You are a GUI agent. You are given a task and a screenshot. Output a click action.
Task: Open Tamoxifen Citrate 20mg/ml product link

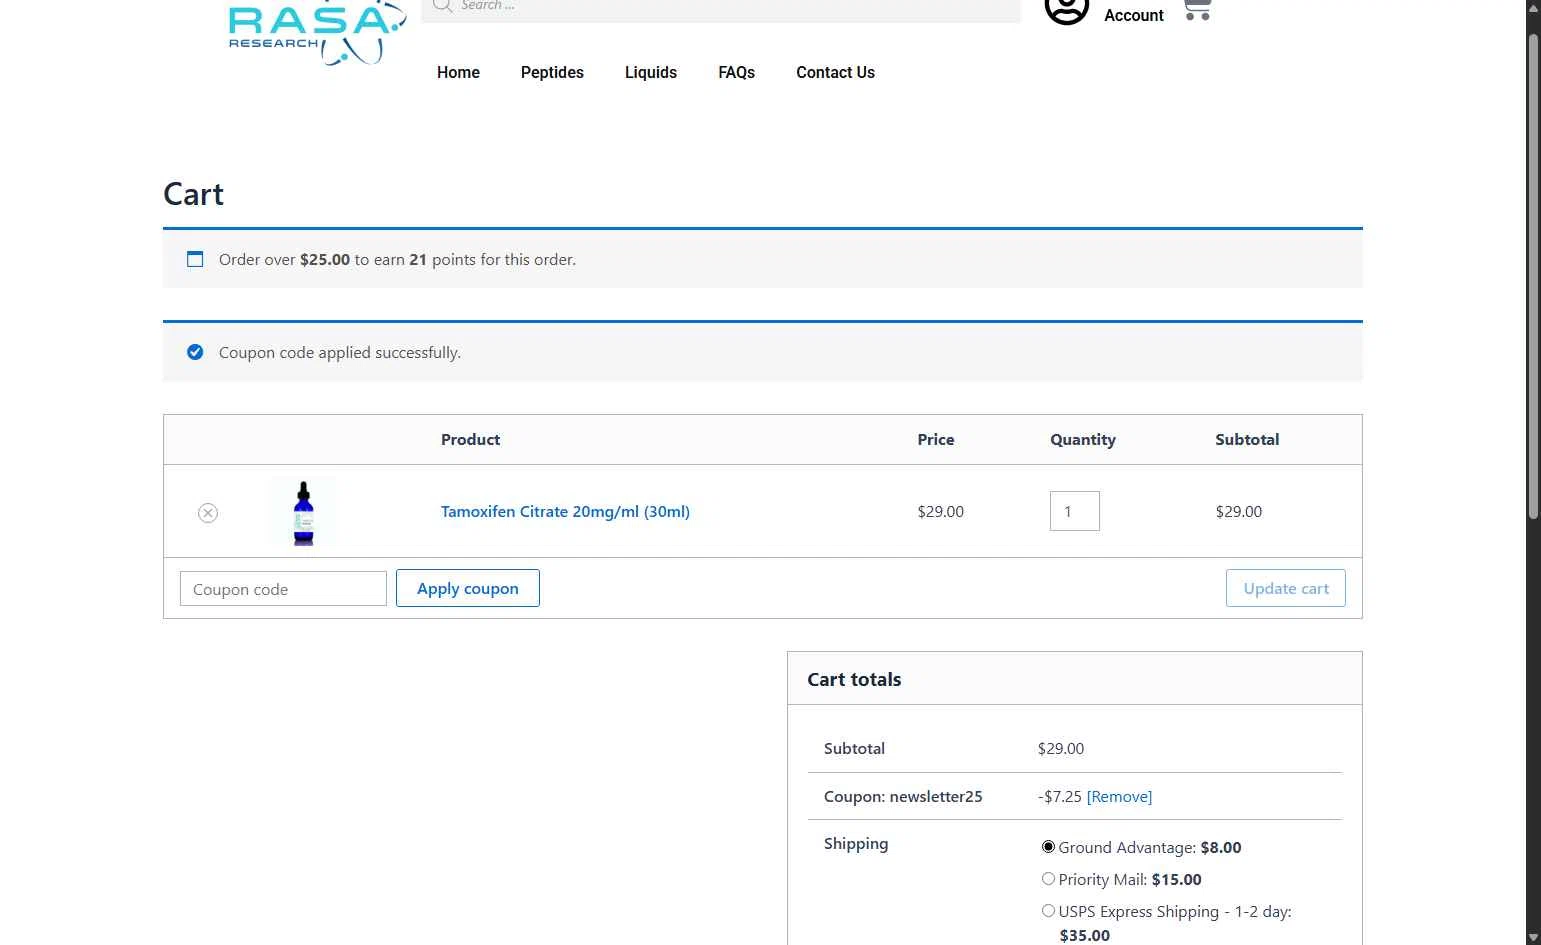(x=565, y=511)
